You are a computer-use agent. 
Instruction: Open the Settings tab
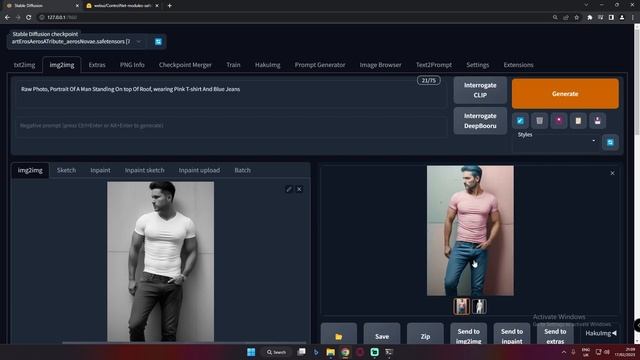point(478,65)
